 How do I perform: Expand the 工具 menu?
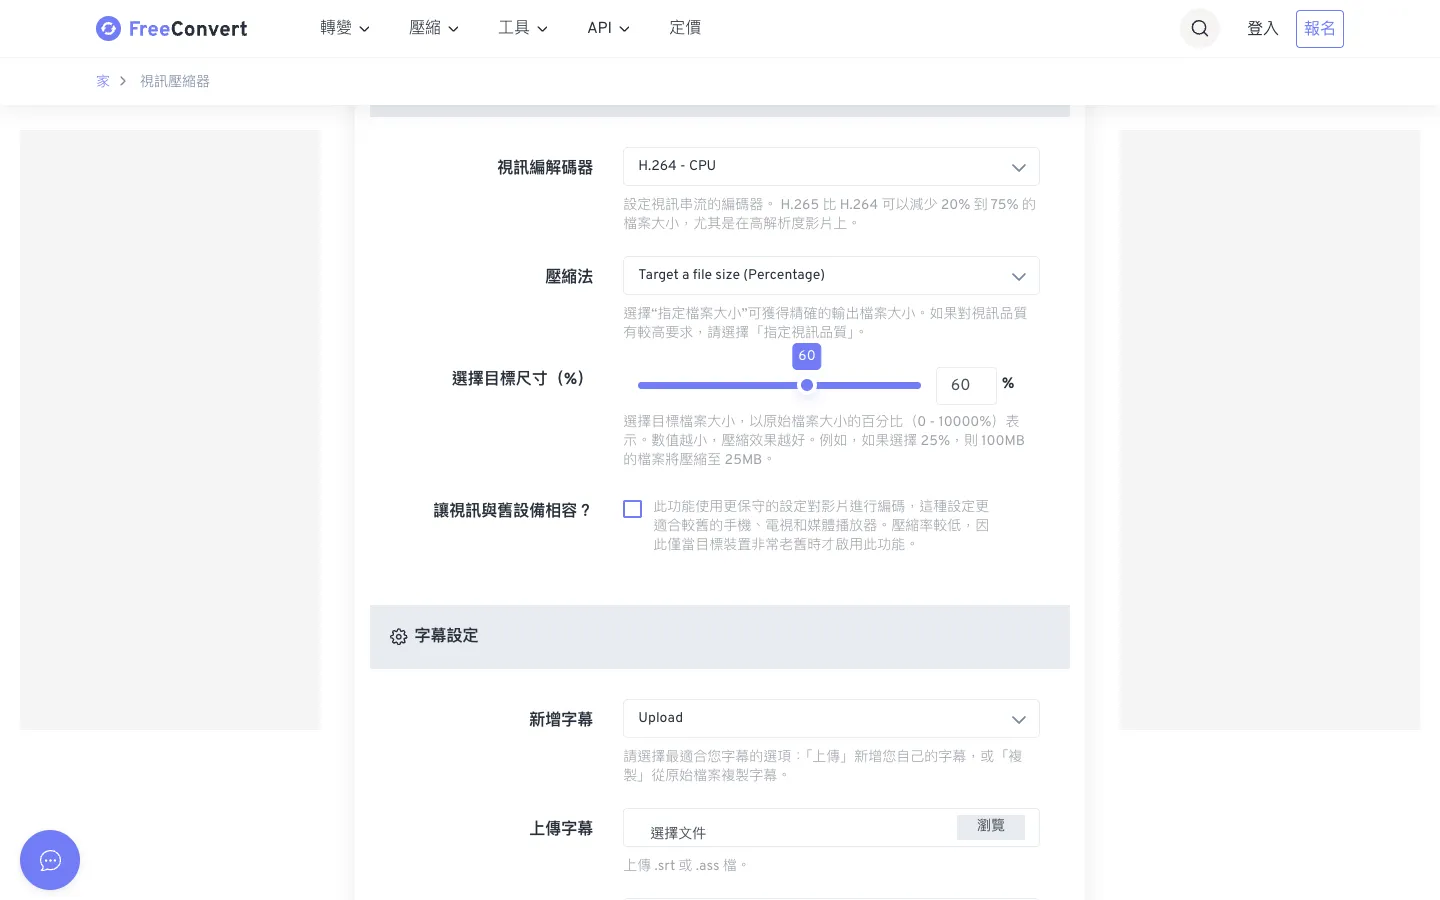[523, 28]
